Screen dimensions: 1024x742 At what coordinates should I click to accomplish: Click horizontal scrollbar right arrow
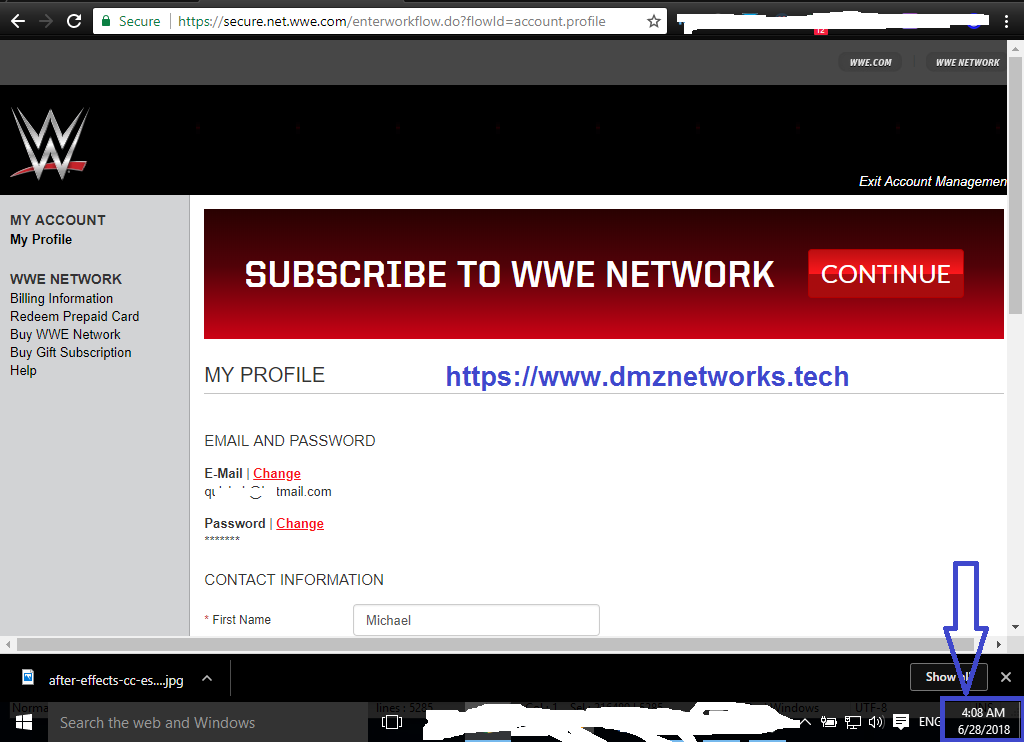[999, 644]
